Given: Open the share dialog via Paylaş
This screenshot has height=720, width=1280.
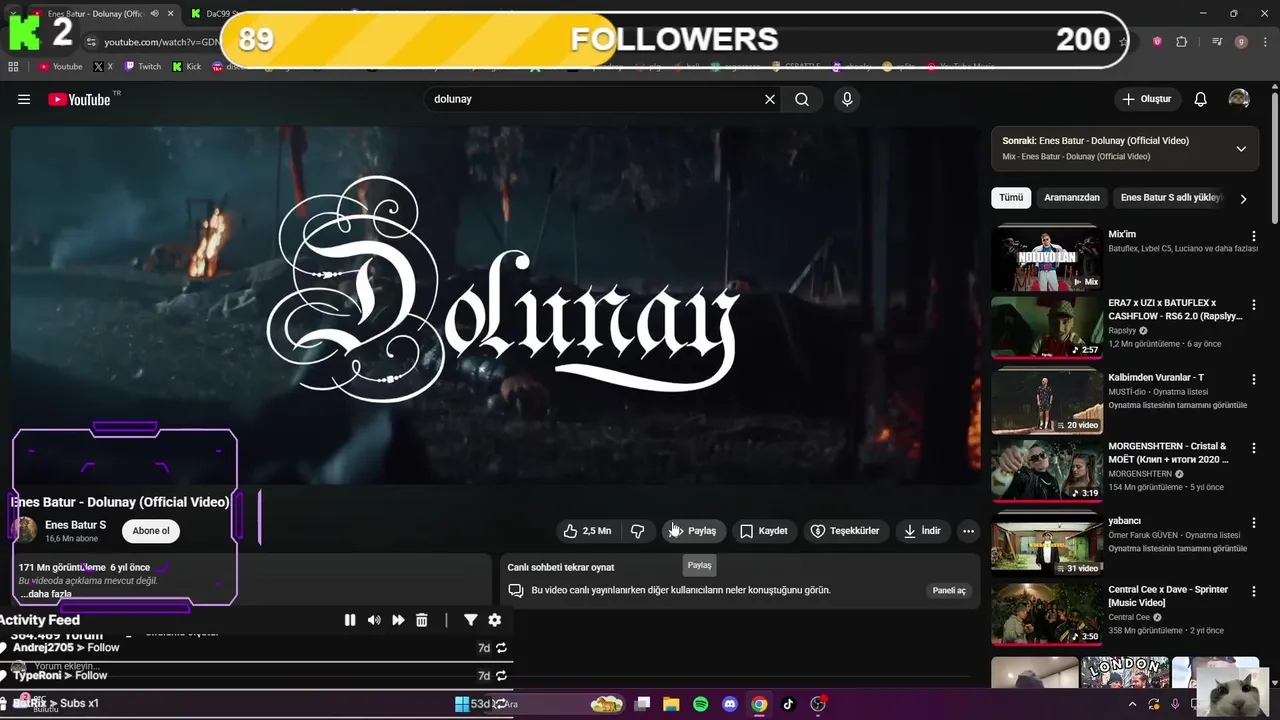Looking at the screenshot, I should pyautogui.click(x=693, y=531).
